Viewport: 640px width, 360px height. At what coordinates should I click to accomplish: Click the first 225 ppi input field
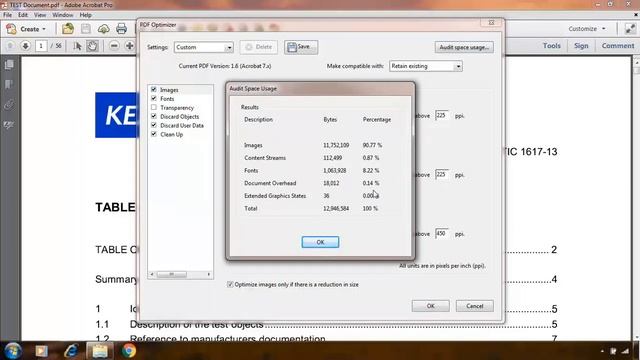[442, 116]
